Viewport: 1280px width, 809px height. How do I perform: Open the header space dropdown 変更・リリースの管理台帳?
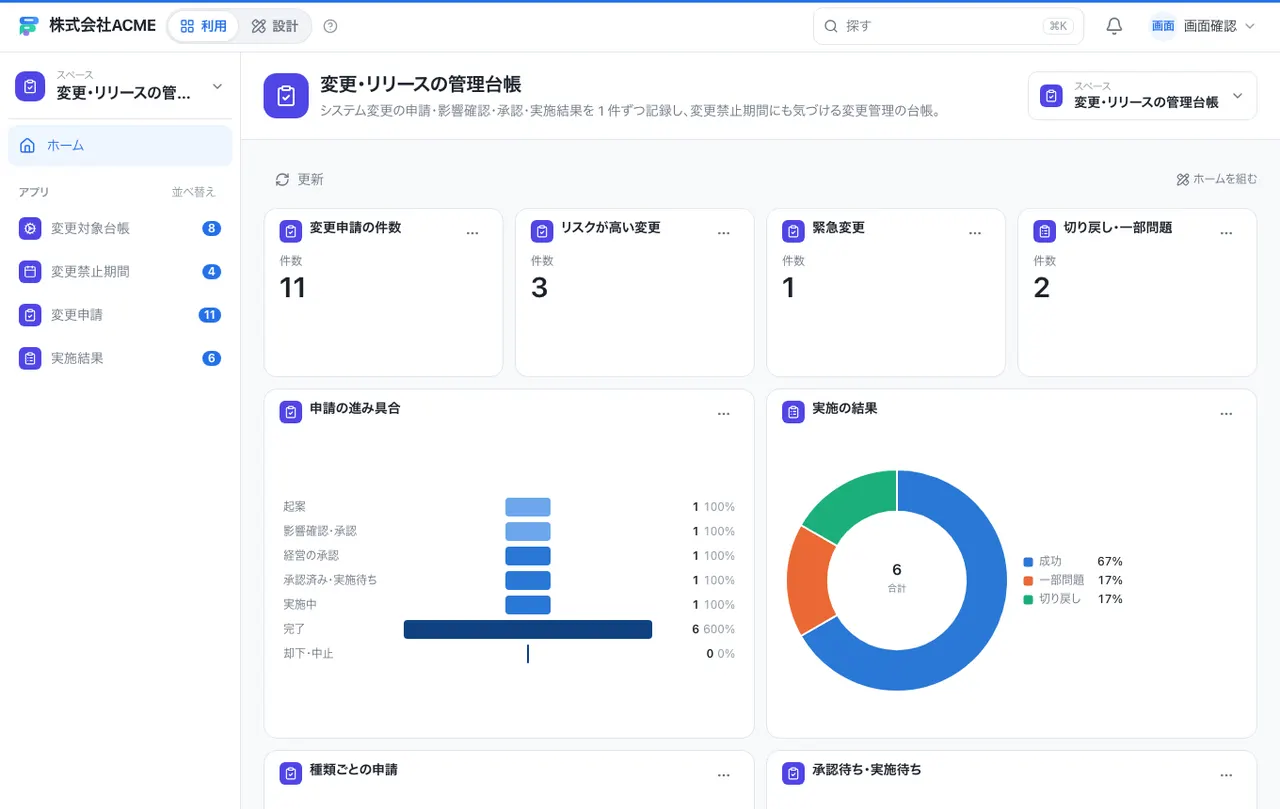pyautogui.click(x=1142, y=96)
